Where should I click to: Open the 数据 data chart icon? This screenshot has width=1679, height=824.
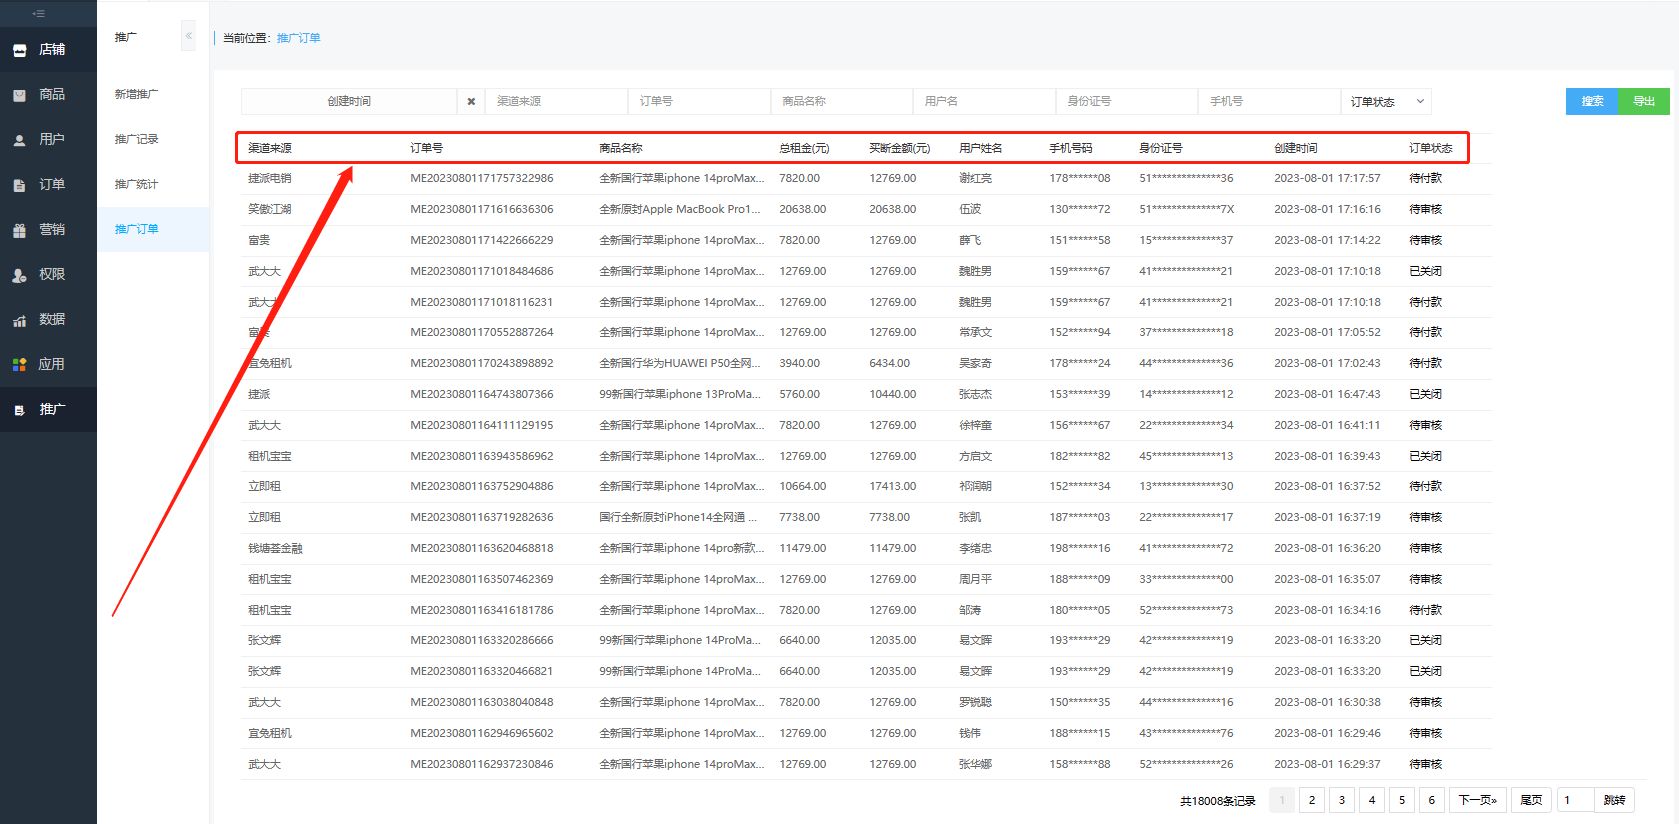click(x=19, y=320)
